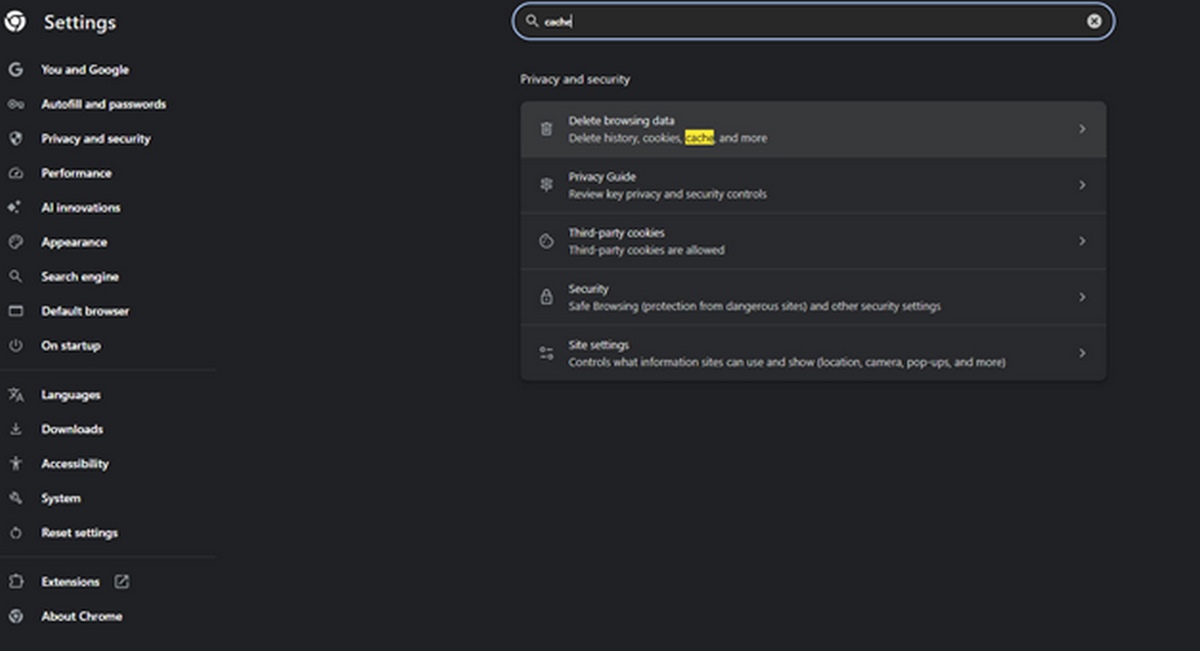Click Site settings description about location and camera
1200x651 pixels.
point(787,362)
